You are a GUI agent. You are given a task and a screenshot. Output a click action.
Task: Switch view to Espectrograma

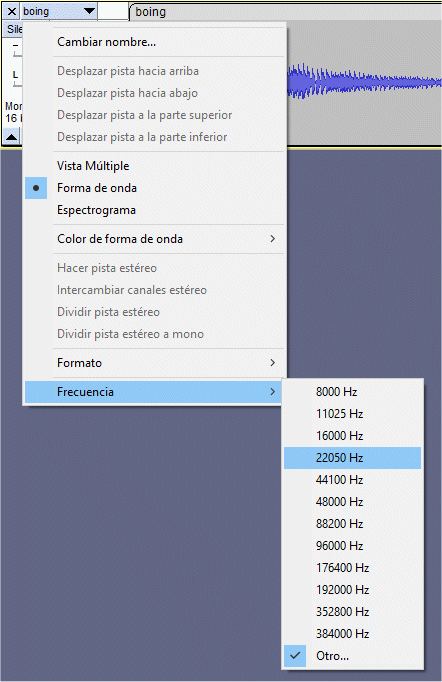[x=154, y=210]
